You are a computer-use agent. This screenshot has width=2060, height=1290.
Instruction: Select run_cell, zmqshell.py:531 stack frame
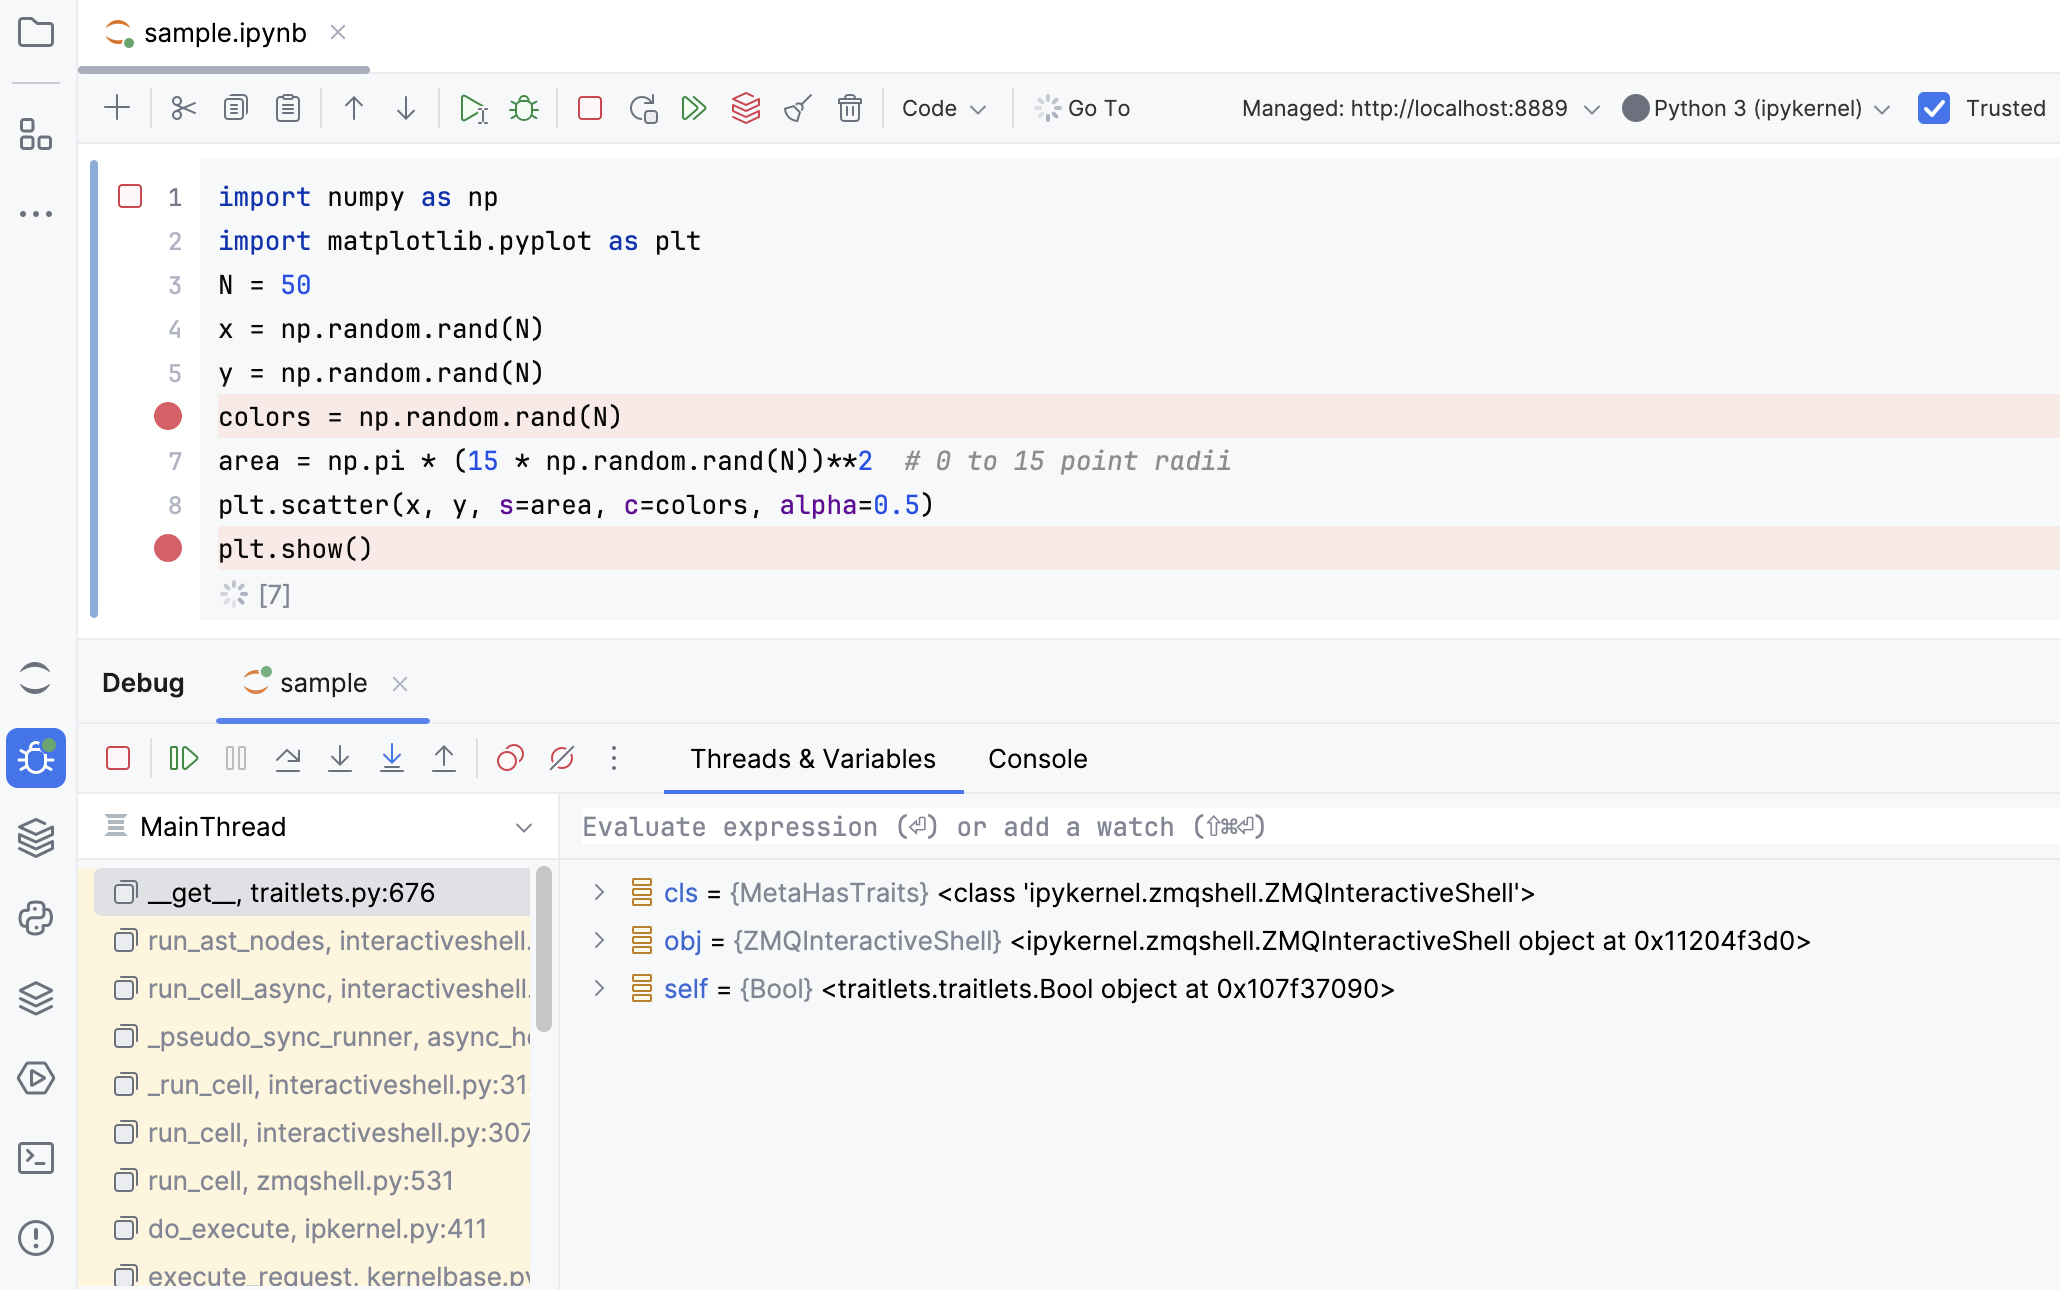pos(300,1181)
